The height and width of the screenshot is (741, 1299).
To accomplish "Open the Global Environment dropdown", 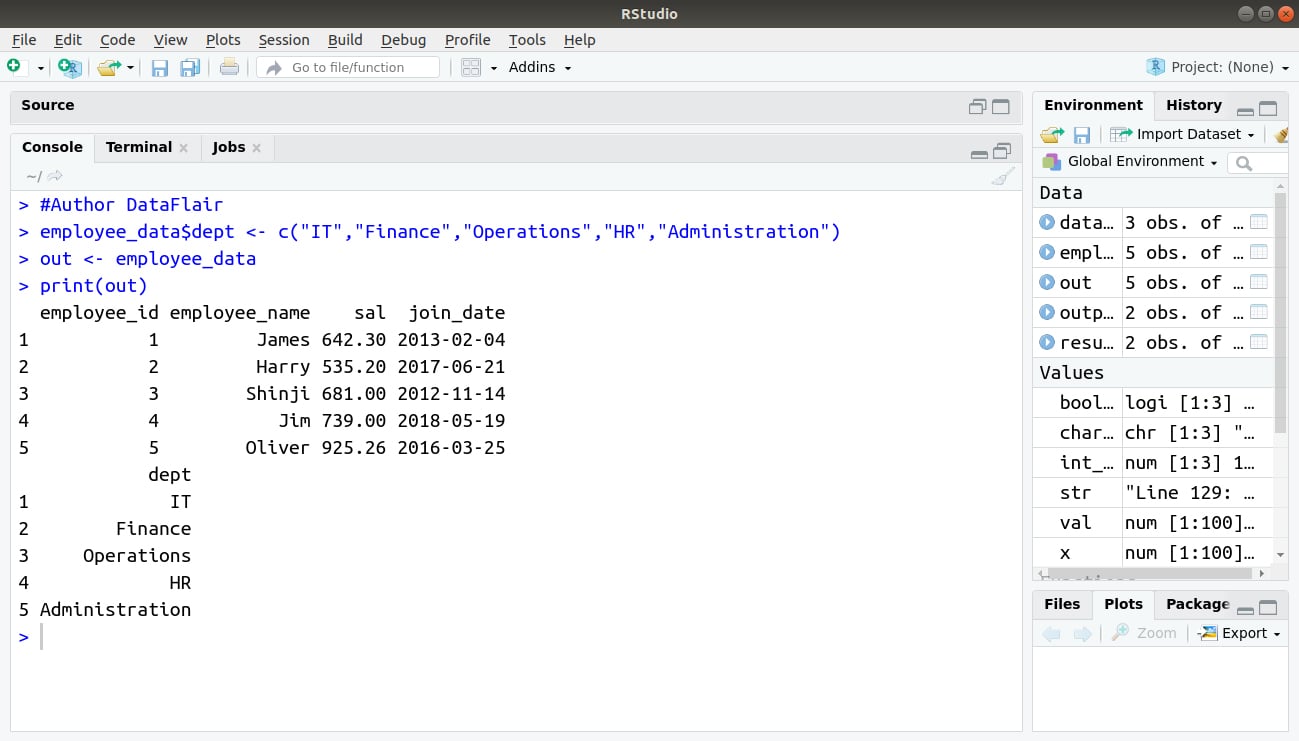I will pyautogui.click(x=1130, y=162).
